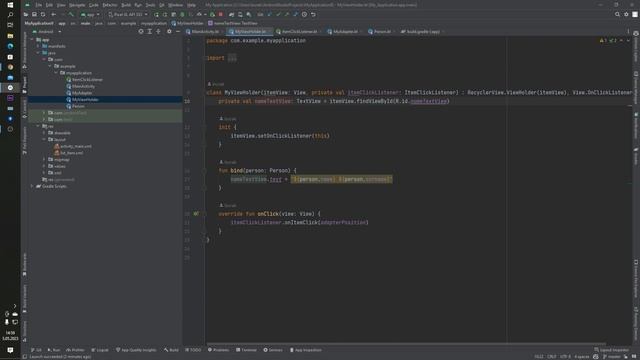Click the Collapse All icon in project panel

pos(158,31)
